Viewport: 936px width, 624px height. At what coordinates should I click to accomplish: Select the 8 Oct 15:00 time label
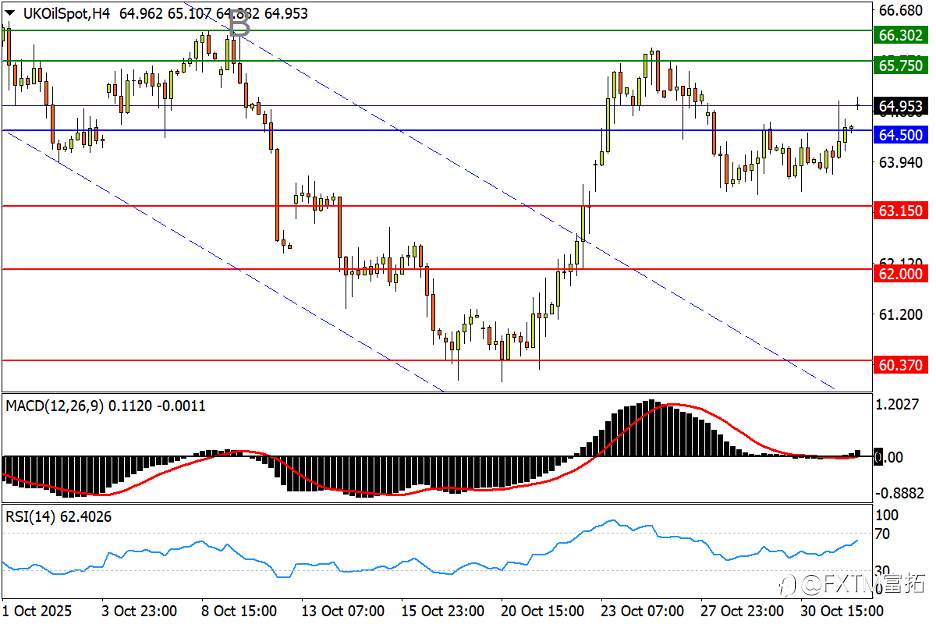pos(239,611)
